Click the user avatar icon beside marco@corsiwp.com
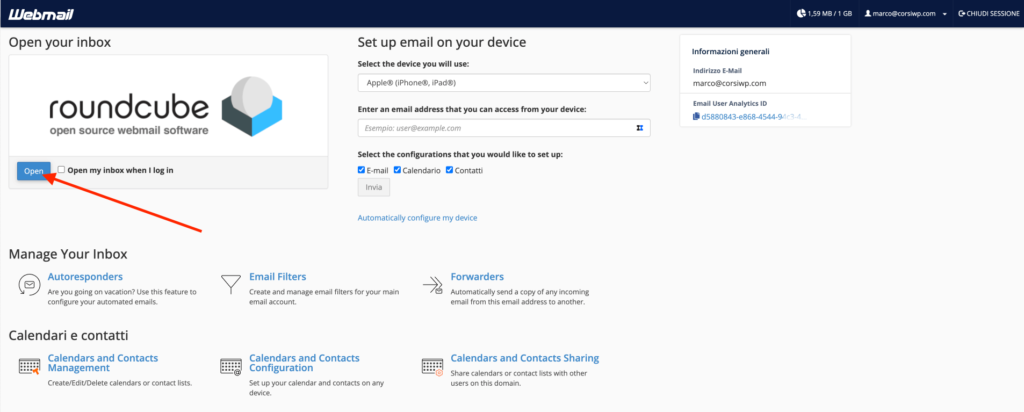The image size is (1024, 412). (x=867, y=13)
